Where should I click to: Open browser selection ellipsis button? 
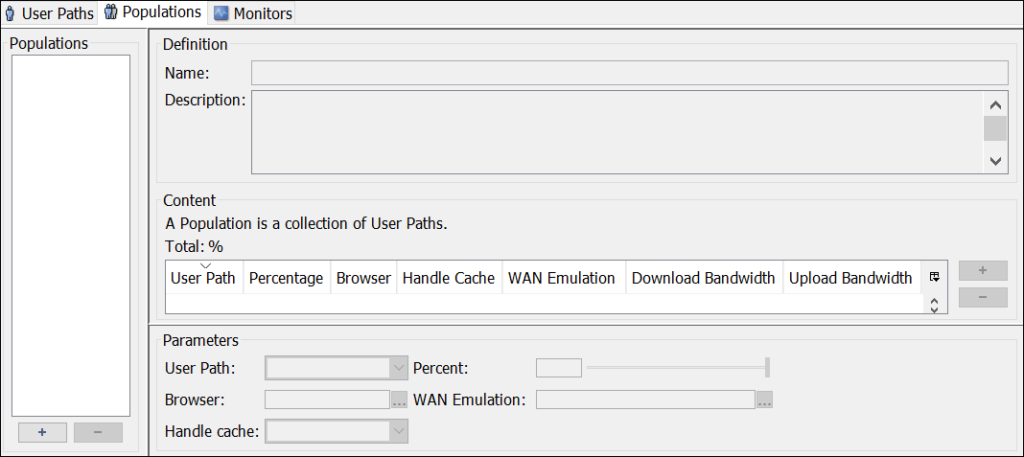tap(399, 400)
